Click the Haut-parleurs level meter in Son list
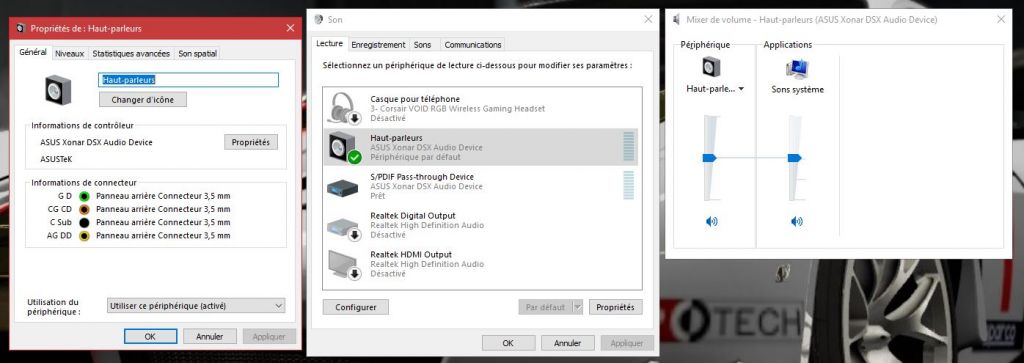Screen dimensions: 1024x363 click(x=629, y=146)
